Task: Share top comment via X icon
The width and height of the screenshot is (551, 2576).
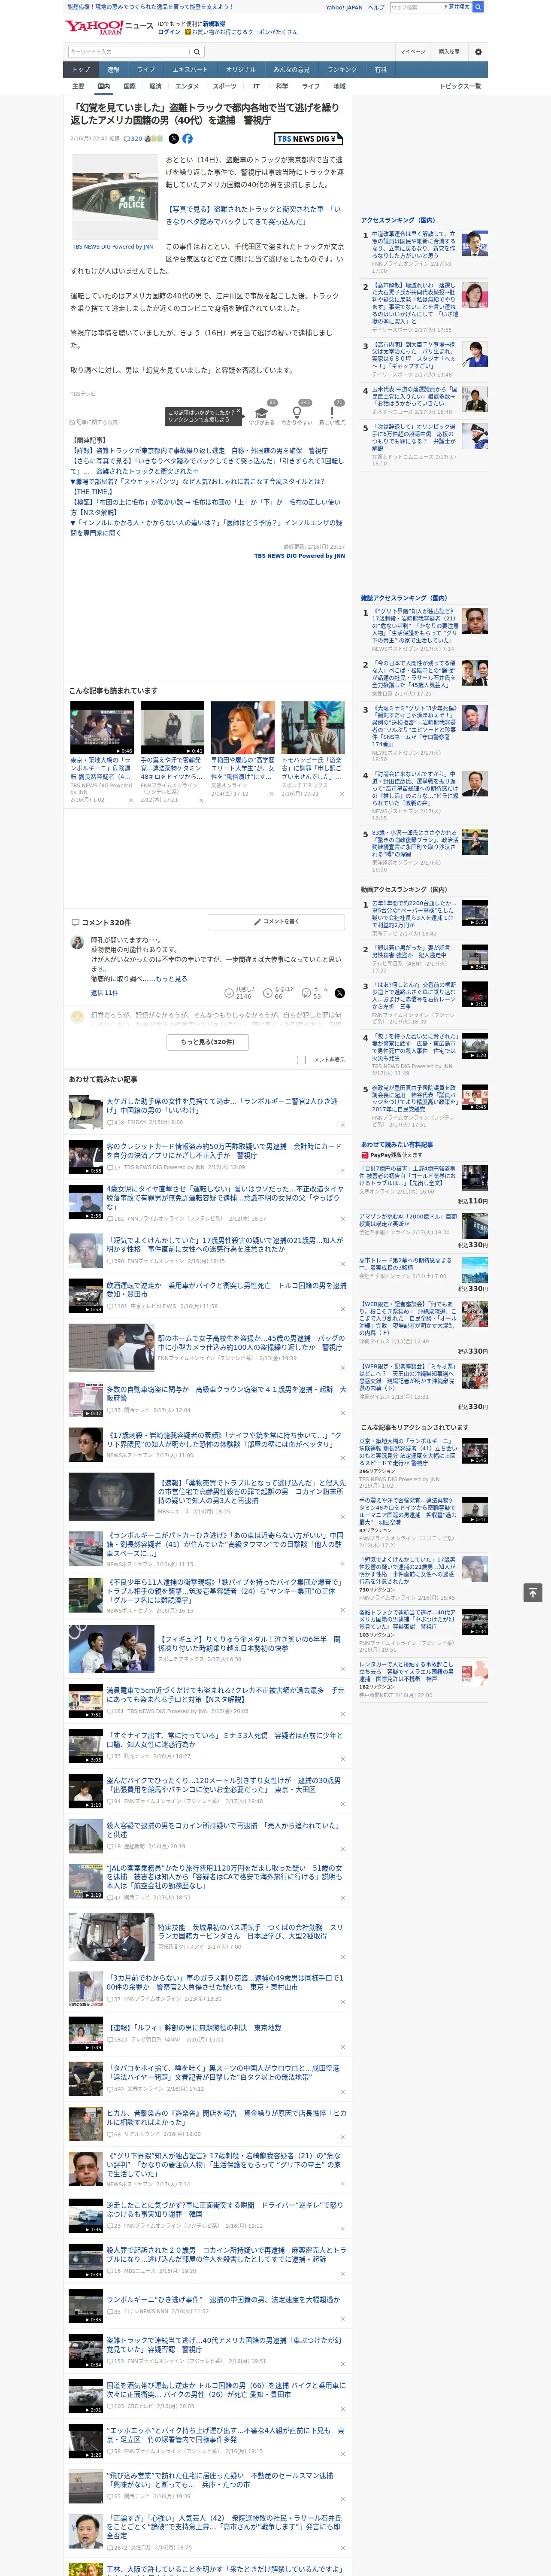Action: 339,992
